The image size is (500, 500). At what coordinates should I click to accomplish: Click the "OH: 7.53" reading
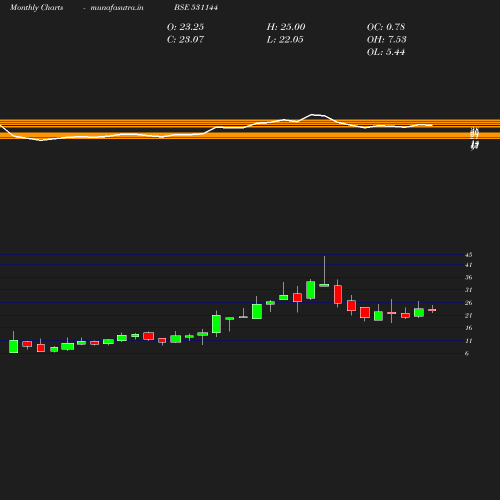pos(387,40)
